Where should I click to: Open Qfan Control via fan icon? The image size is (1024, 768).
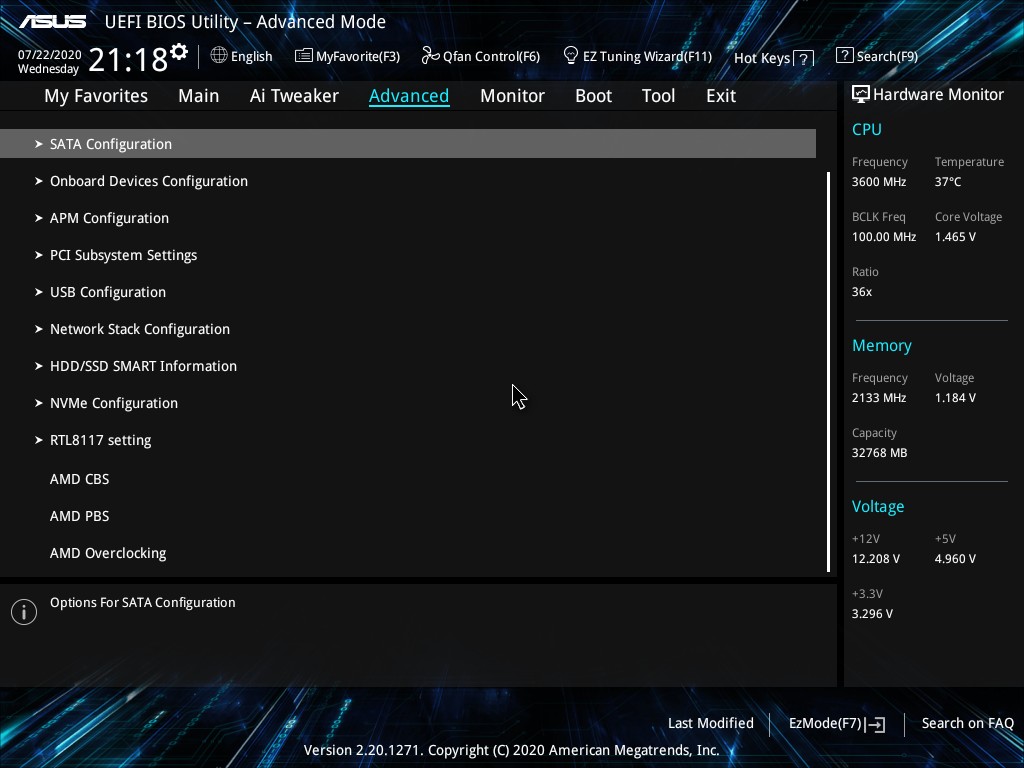[x=430, y=56]
